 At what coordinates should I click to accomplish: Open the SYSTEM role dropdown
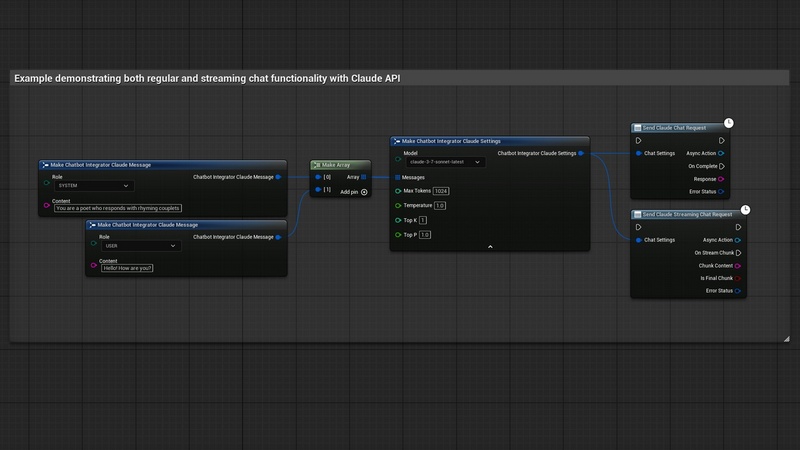coord(93,186)
